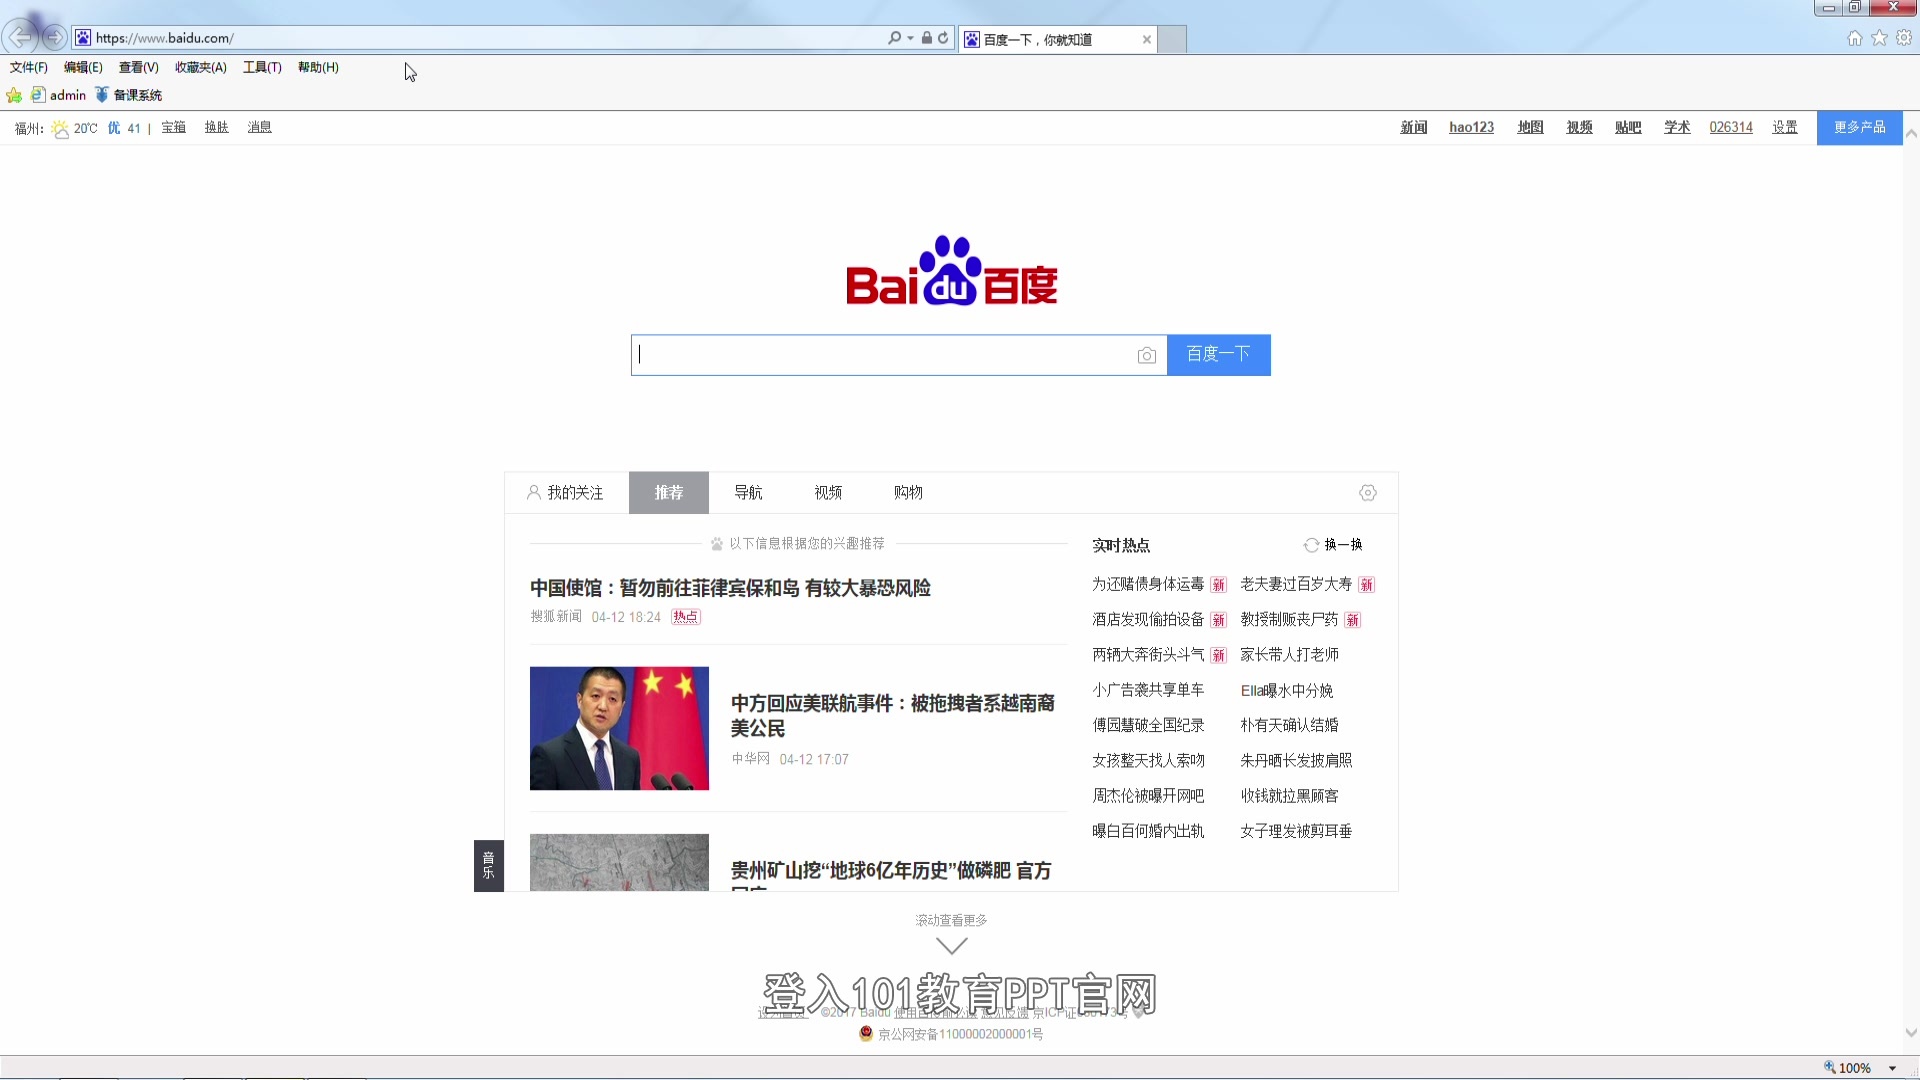Viewport: 1920px width, 1080px height.
Task: Open 贵州矿山 headline
Action: click(891, 871)
